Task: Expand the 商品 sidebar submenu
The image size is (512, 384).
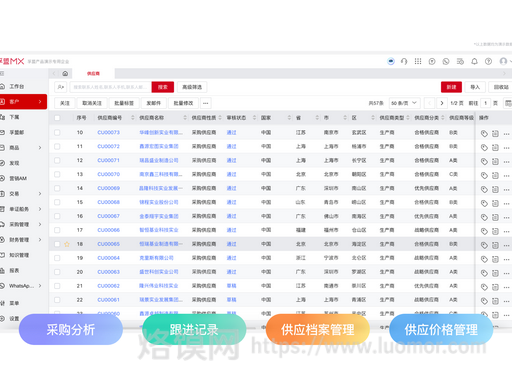Action: 40,148
